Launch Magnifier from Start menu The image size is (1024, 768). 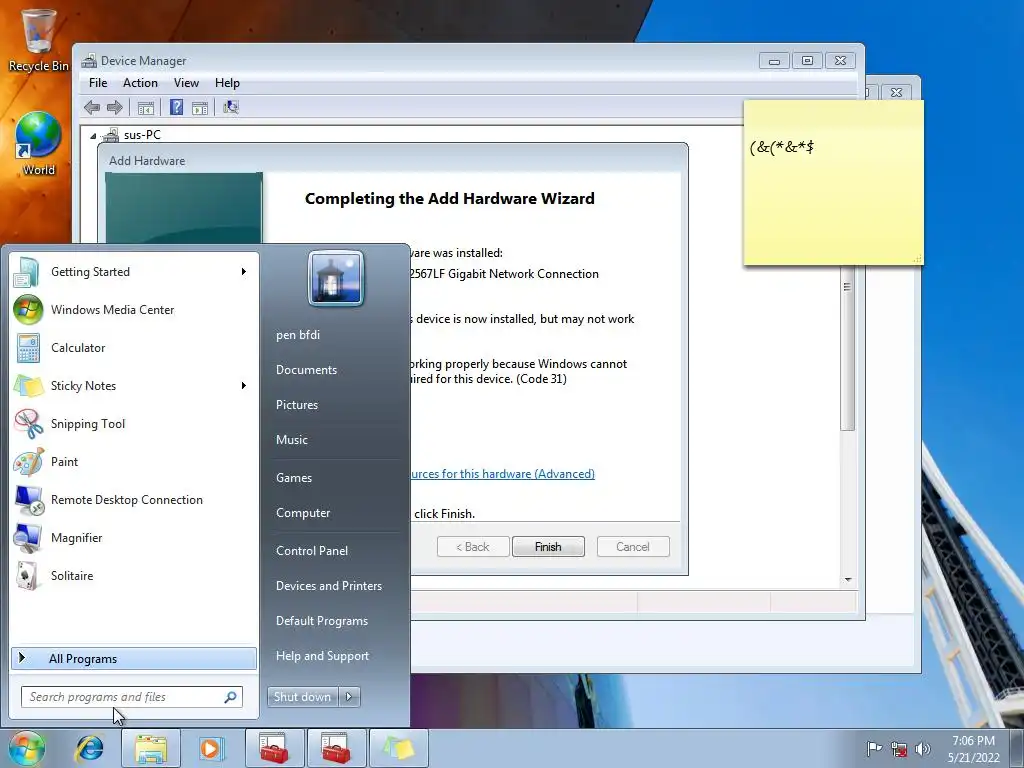[134, 537]
